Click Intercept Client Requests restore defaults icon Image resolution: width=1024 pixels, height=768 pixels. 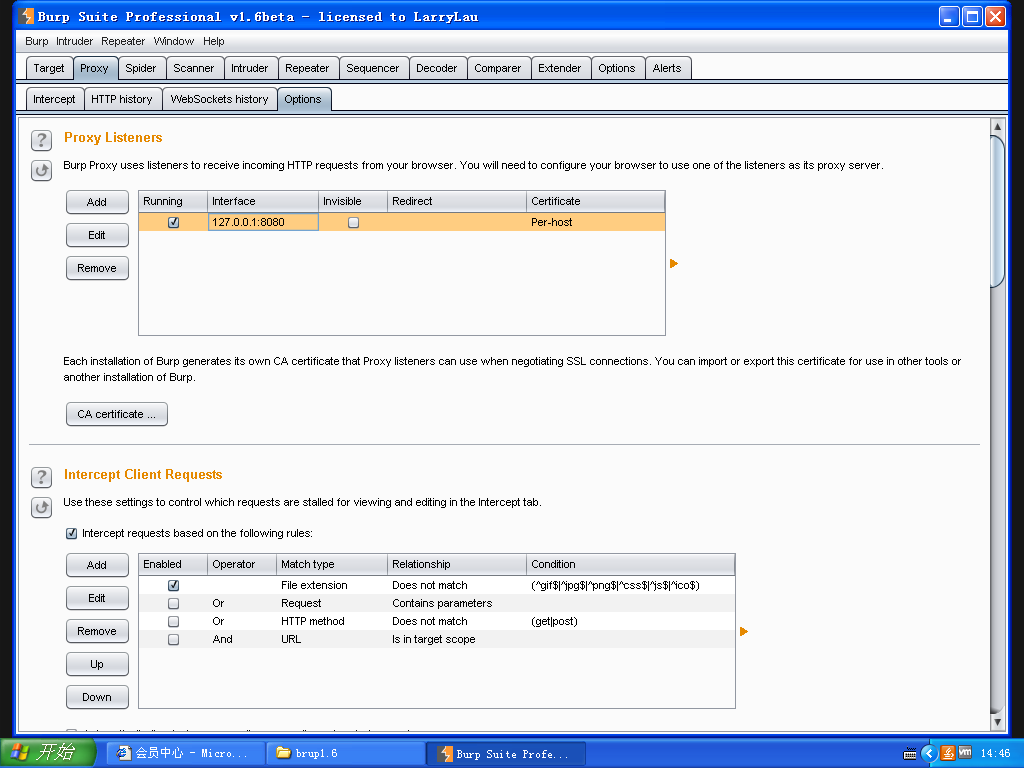[41, 507]
